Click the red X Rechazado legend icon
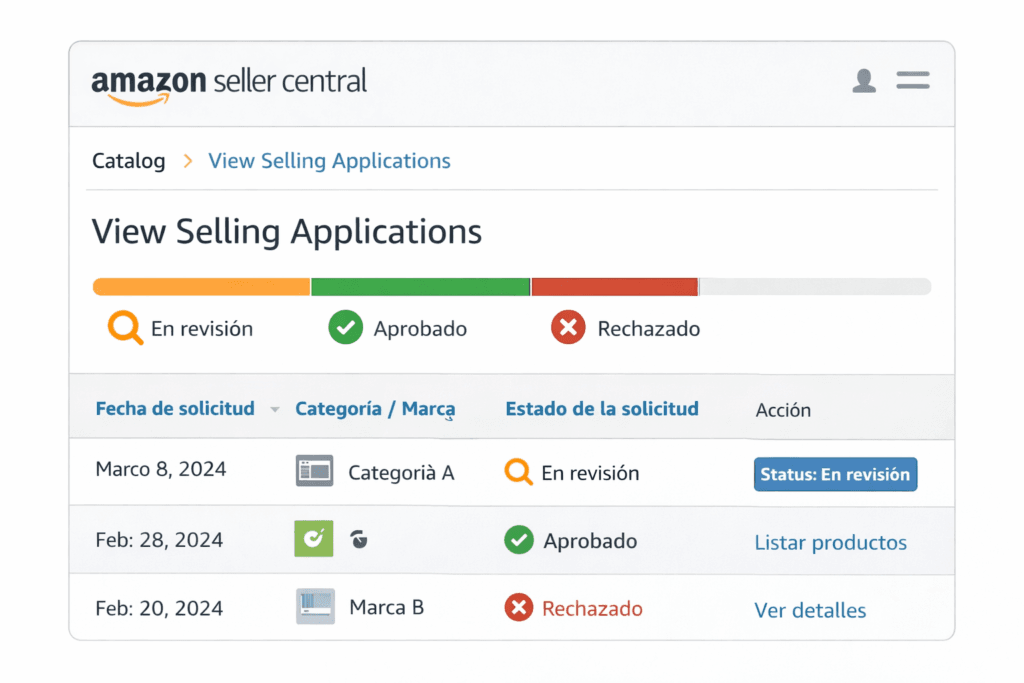Screen dimensions: 1024x683 click(568, 328)
